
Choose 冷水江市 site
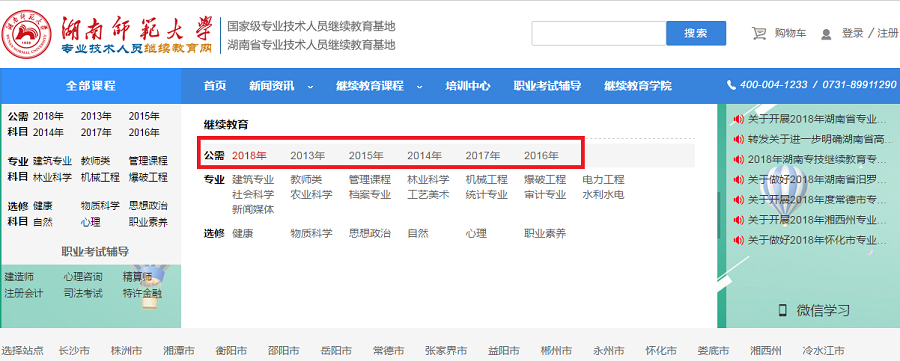tap(824, 351)
